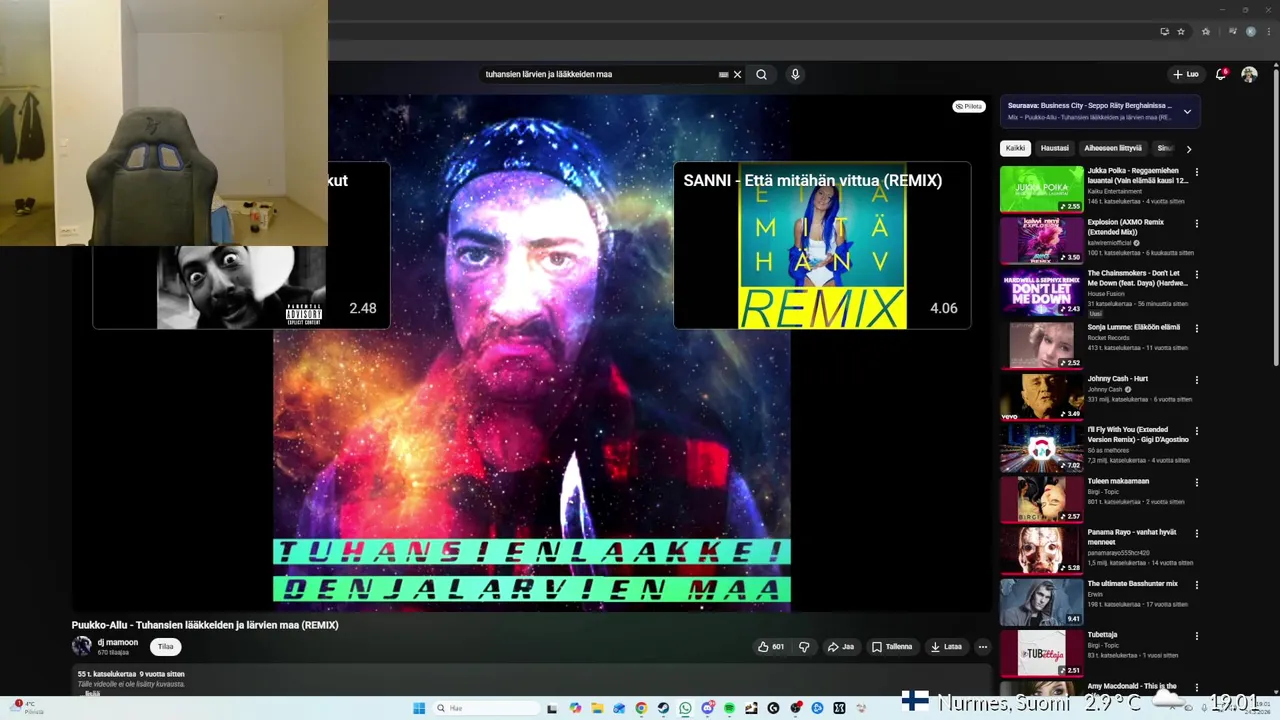The width and height of the screenshot is (1280, 720).
Task: Subscribe with the Tilaa button
Action: [x=165, y=647]
